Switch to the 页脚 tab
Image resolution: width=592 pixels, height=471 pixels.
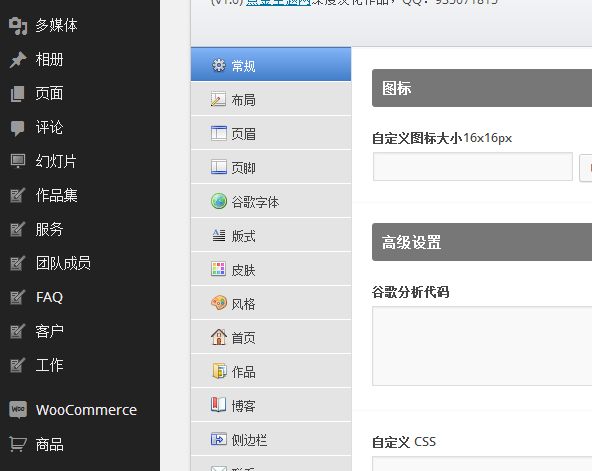(x=271, y=167)
